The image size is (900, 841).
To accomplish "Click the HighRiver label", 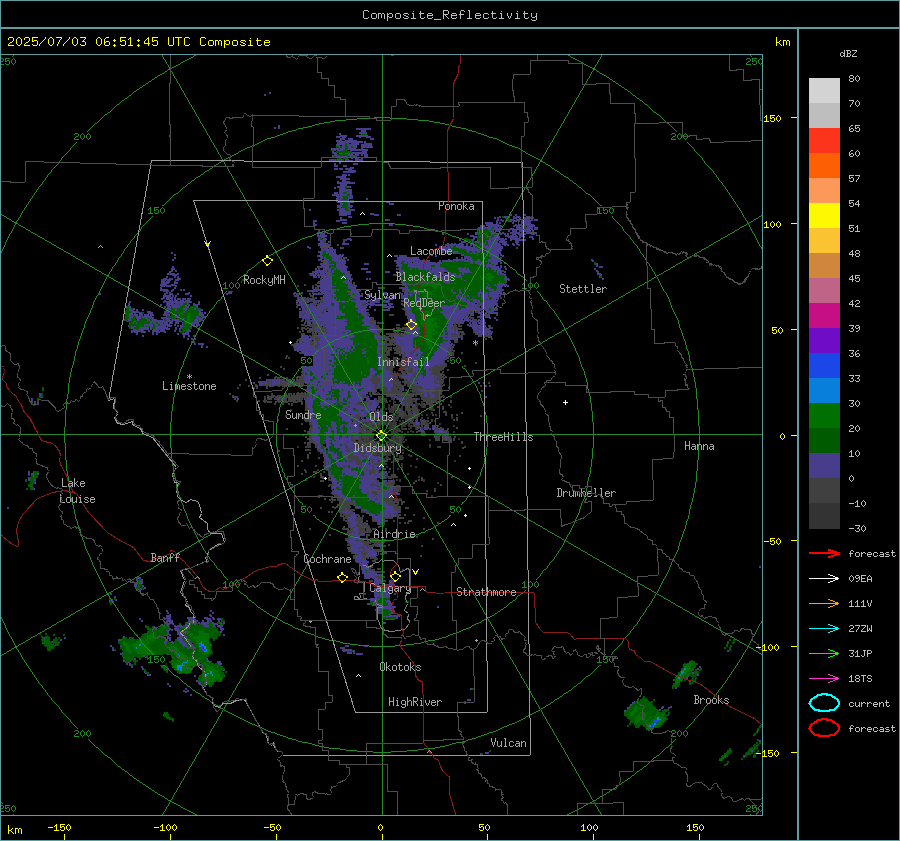I will [x=415, y=702].
